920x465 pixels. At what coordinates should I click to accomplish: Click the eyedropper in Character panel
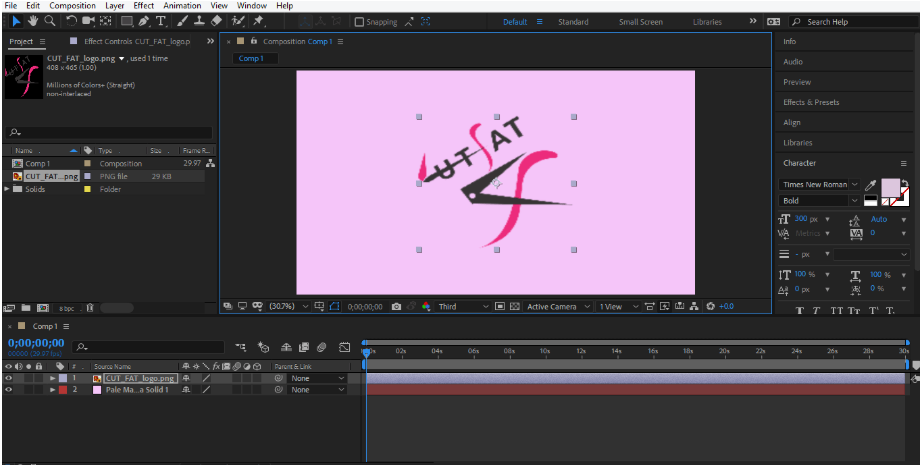click(x=871, y=185)
